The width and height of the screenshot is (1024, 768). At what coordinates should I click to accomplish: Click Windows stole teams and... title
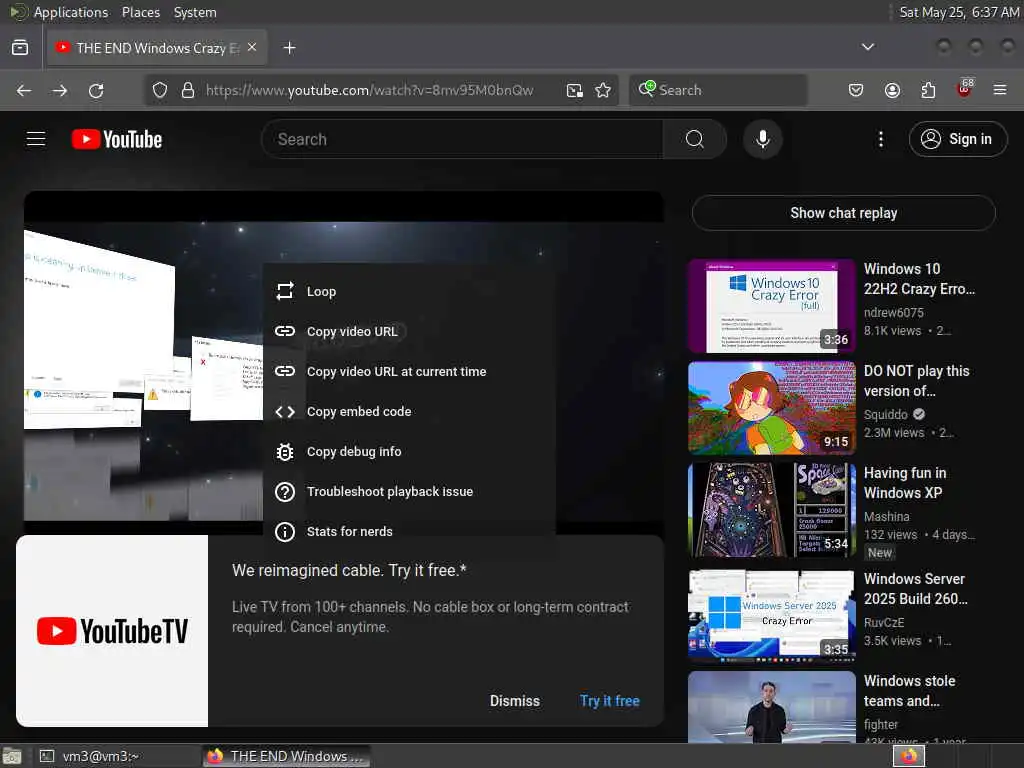910,691
